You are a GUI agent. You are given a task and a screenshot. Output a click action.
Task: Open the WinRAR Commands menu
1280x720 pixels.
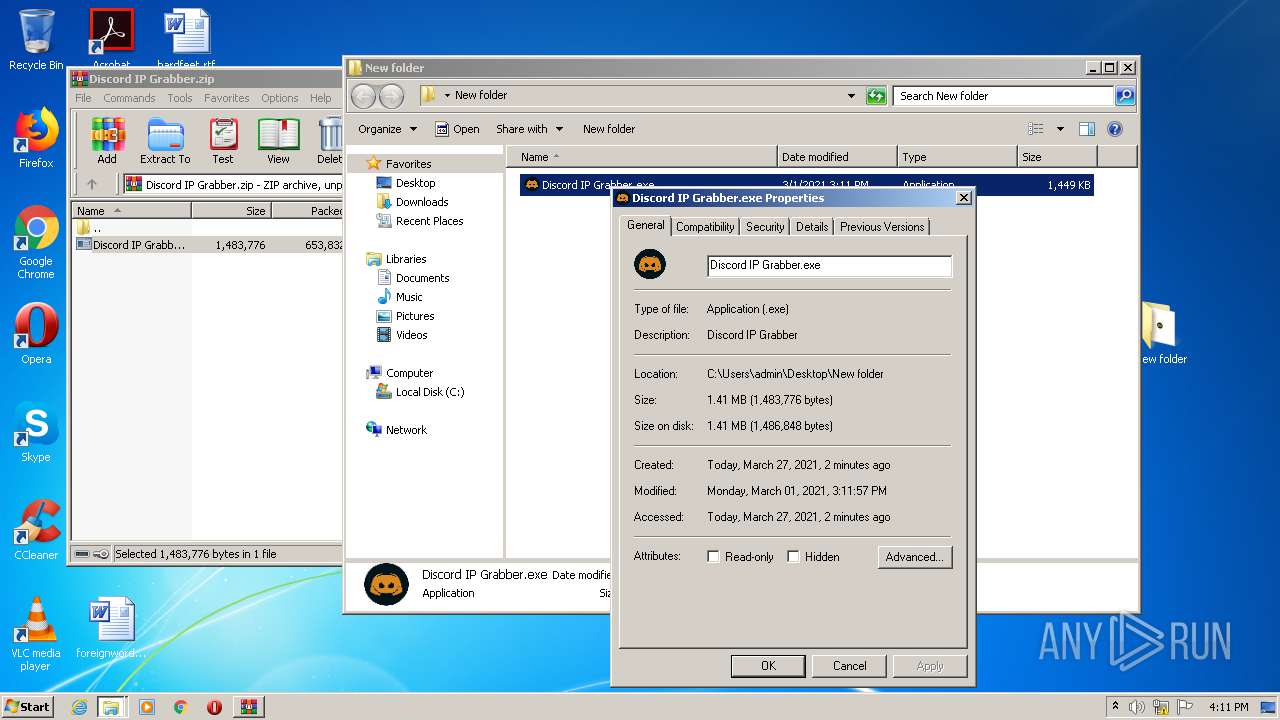129,98
